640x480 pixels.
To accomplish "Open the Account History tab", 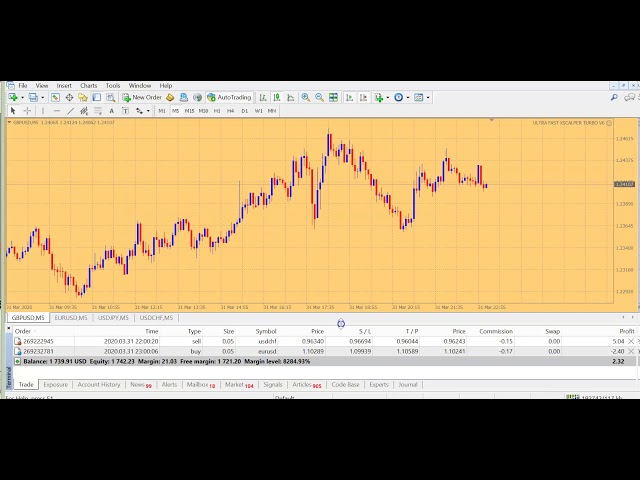I will tap(99, 384).
